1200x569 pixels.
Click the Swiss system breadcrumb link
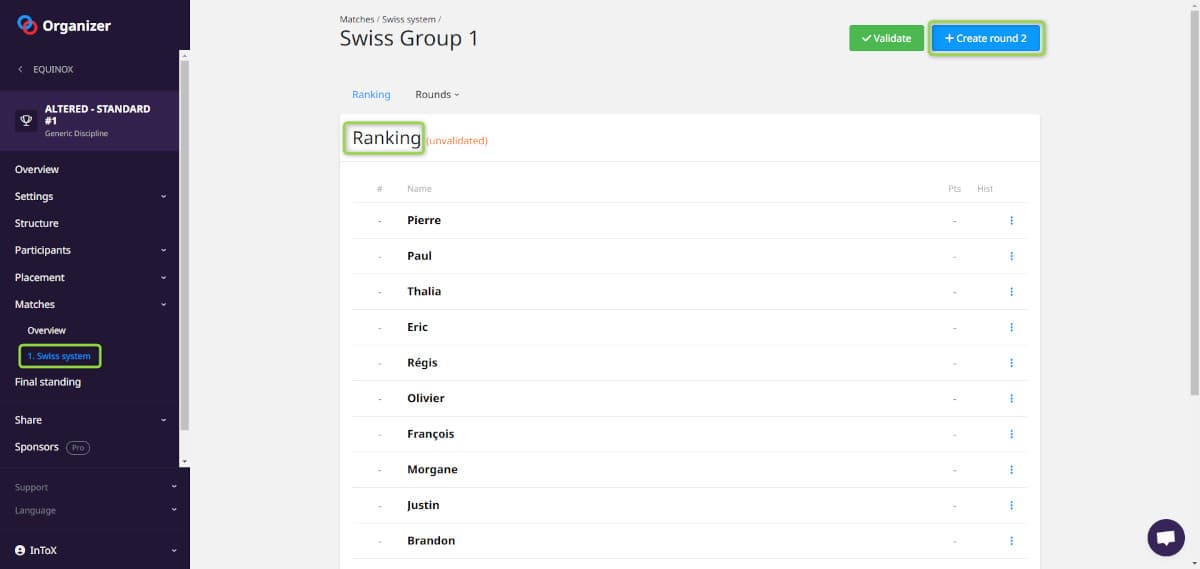point(408,19)
